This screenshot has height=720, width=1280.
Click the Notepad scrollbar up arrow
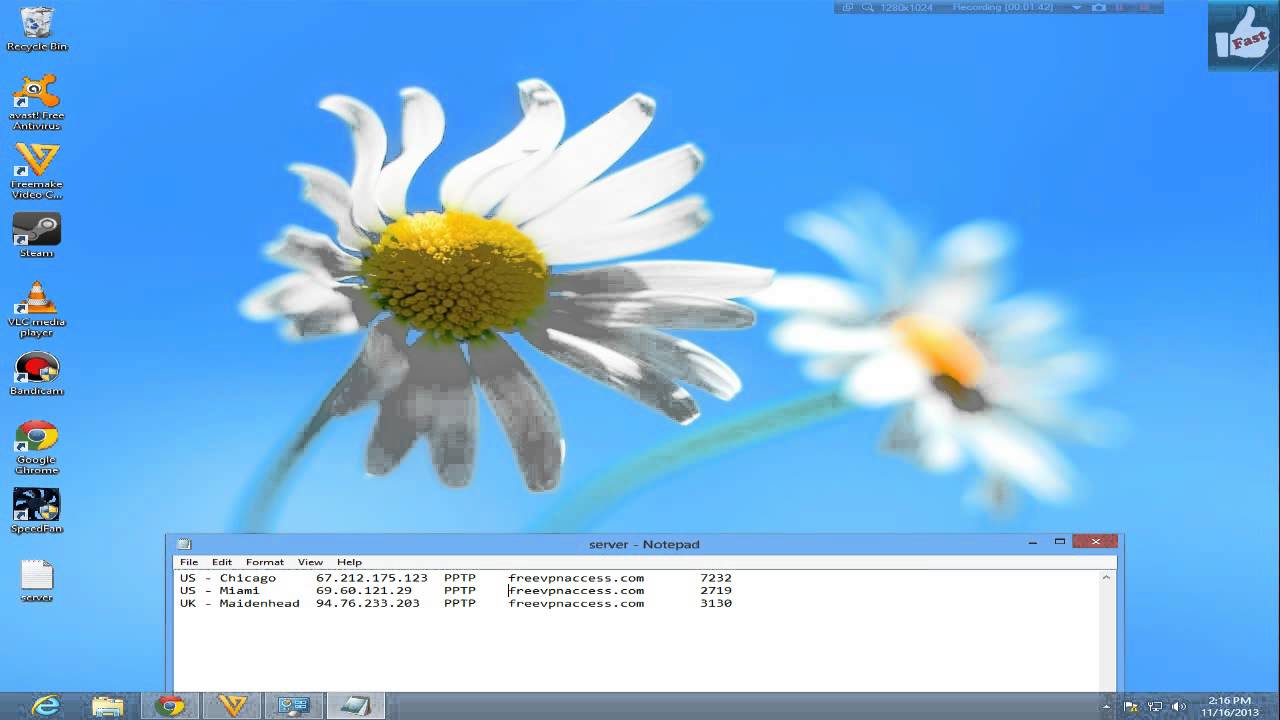pos(1106,577)
